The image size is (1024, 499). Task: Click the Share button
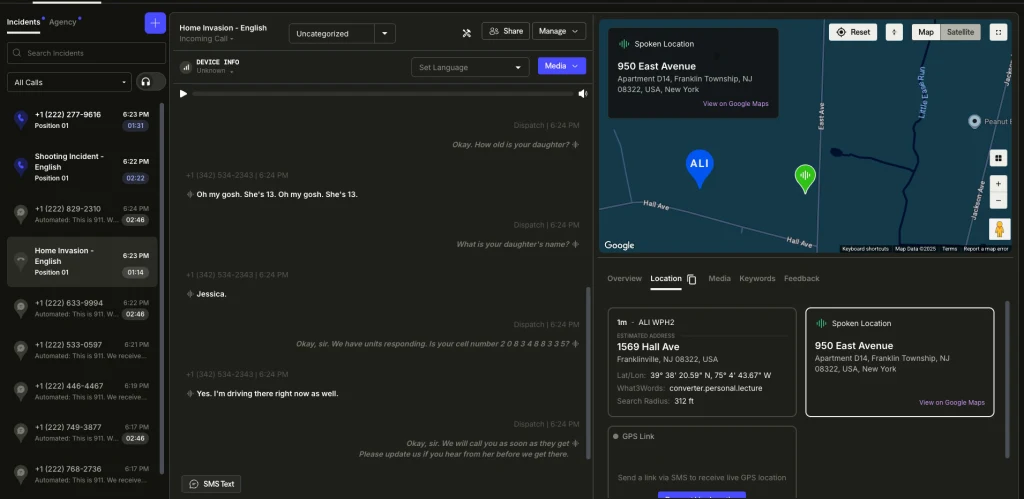[x=504, y=31]
